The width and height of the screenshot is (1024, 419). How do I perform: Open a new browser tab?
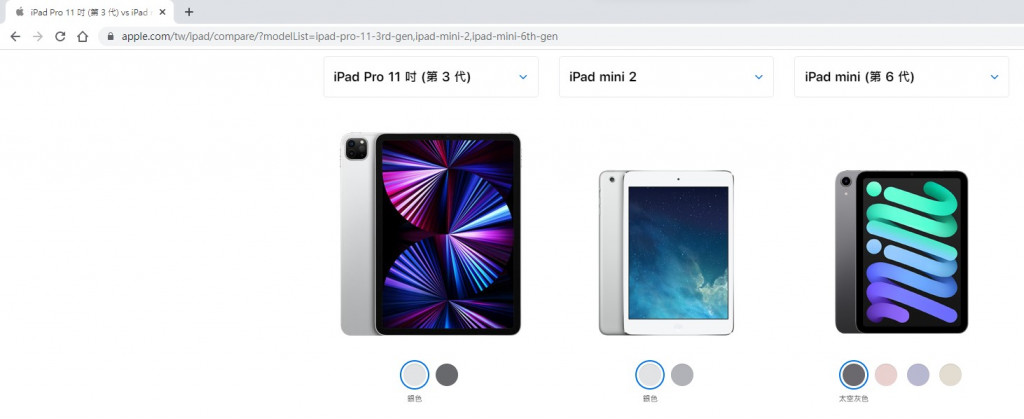coord(189,12)
